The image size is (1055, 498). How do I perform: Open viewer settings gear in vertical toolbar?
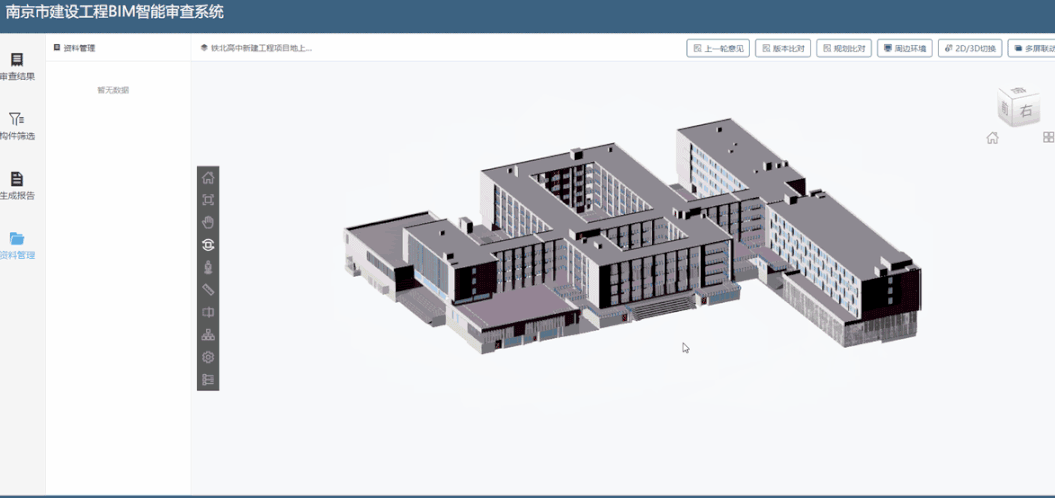click(x=208, y=357)
